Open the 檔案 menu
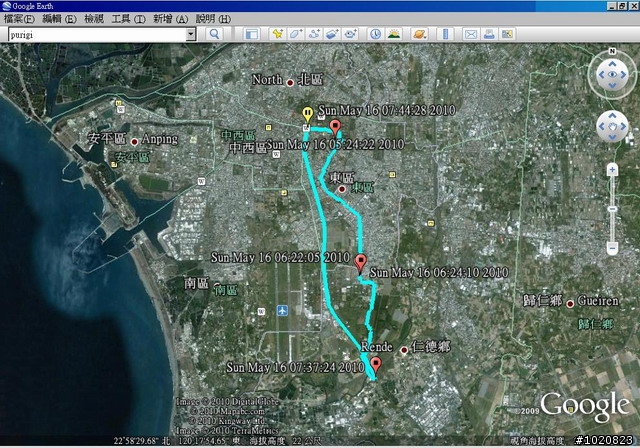This screenshot has width=640, height=448. click(x=19, y=19)
